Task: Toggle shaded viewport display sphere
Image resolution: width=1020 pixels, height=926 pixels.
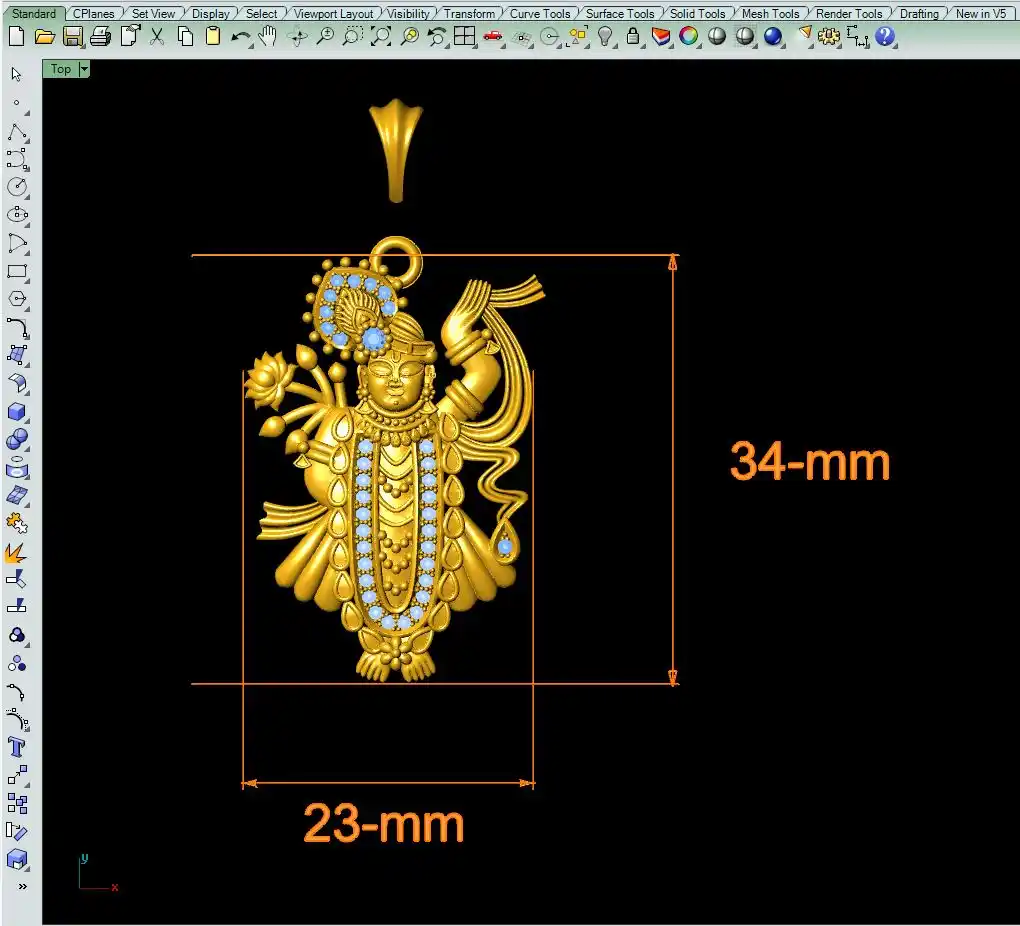Action: tap(717, 37)
